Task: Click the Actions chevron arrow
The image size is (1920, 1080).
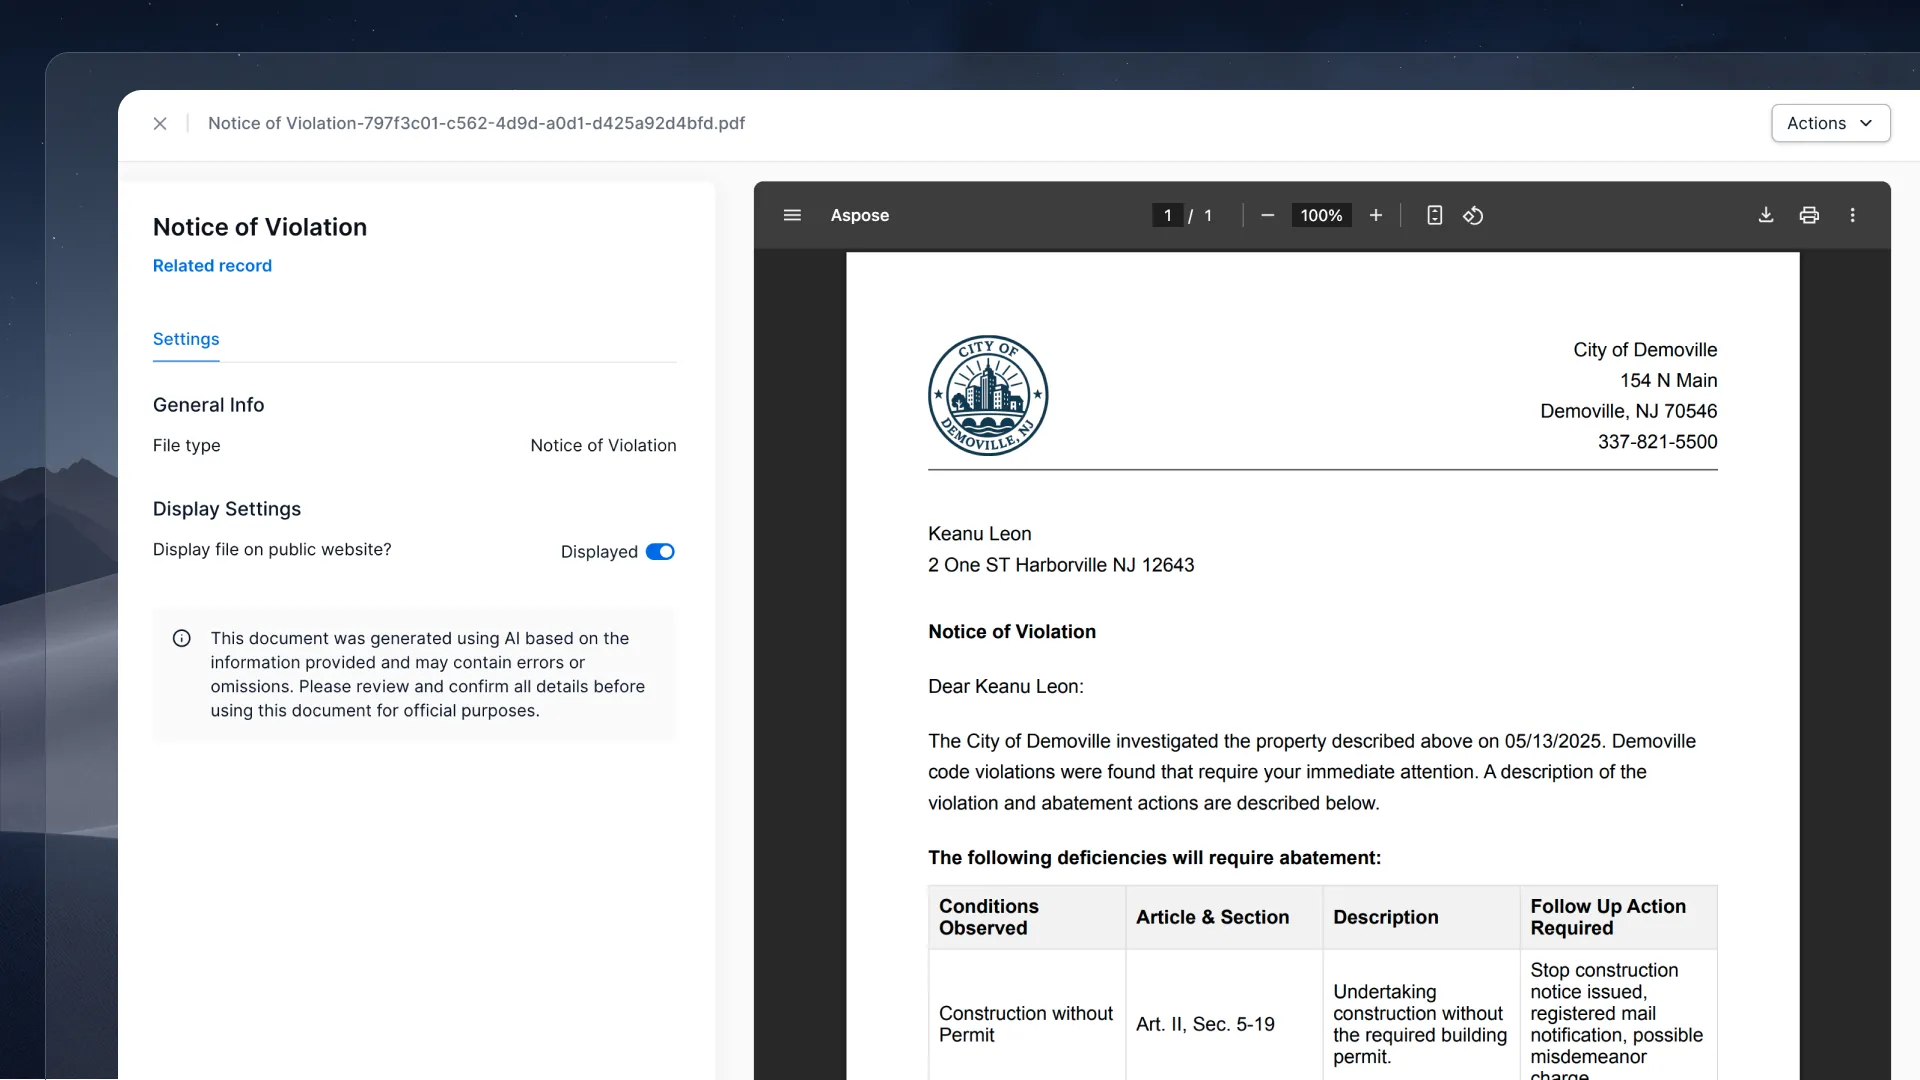Action: click(x=1866, y=123)
